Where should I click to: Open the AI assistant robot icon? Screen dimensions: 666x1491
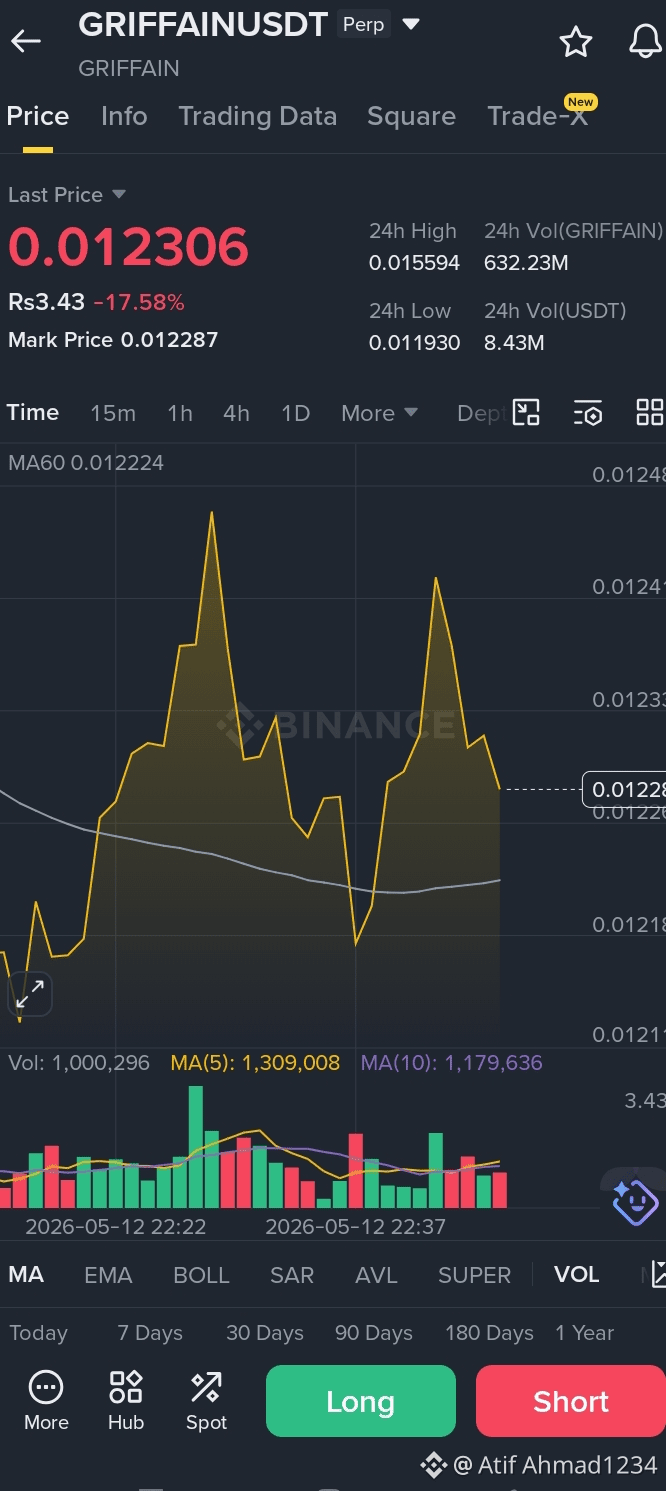[635, 1201]
